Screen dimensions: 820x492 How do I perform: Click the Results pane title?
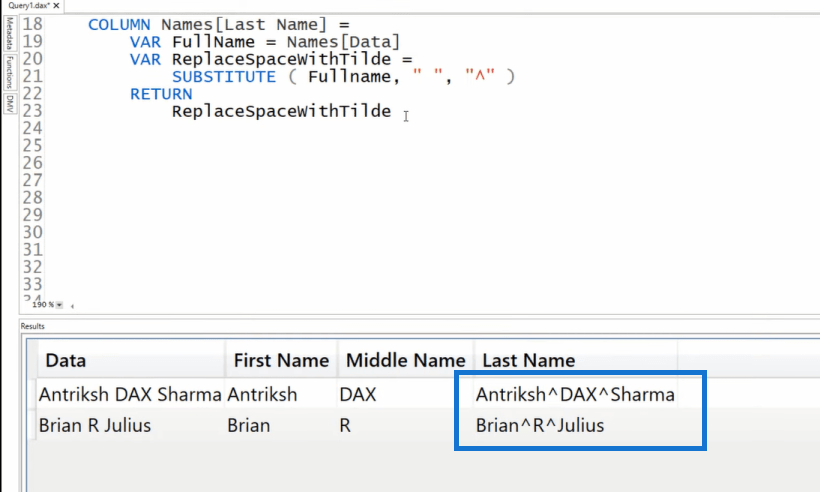(x=32, y=326)
